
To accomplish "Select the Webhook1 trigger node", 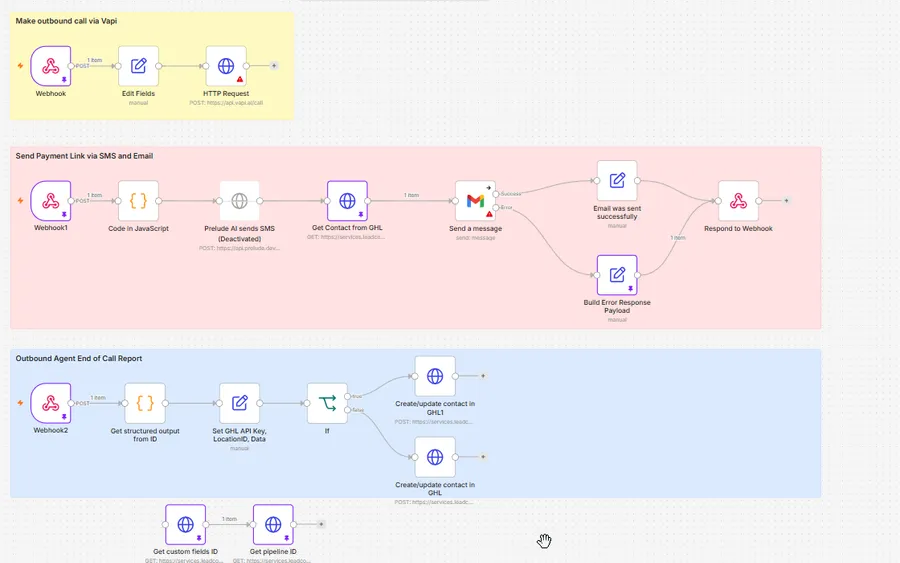I will [x=51, y=201].
